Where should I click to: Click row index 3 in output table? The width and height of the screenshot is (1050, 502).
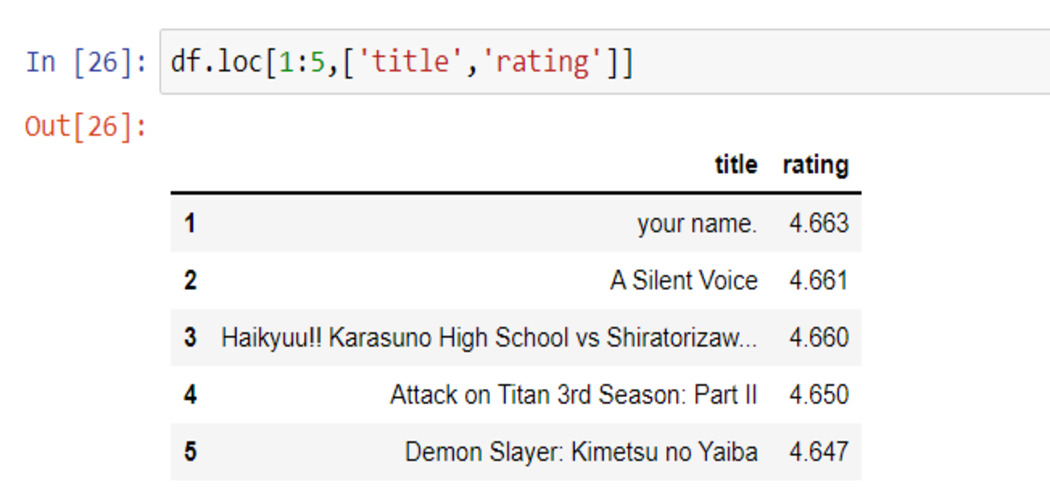[190, 338]
